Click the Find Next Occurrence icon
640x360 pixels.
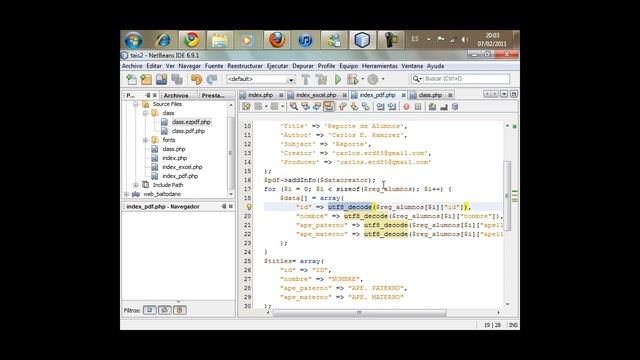pyautogui.click(x=316, y=107)
